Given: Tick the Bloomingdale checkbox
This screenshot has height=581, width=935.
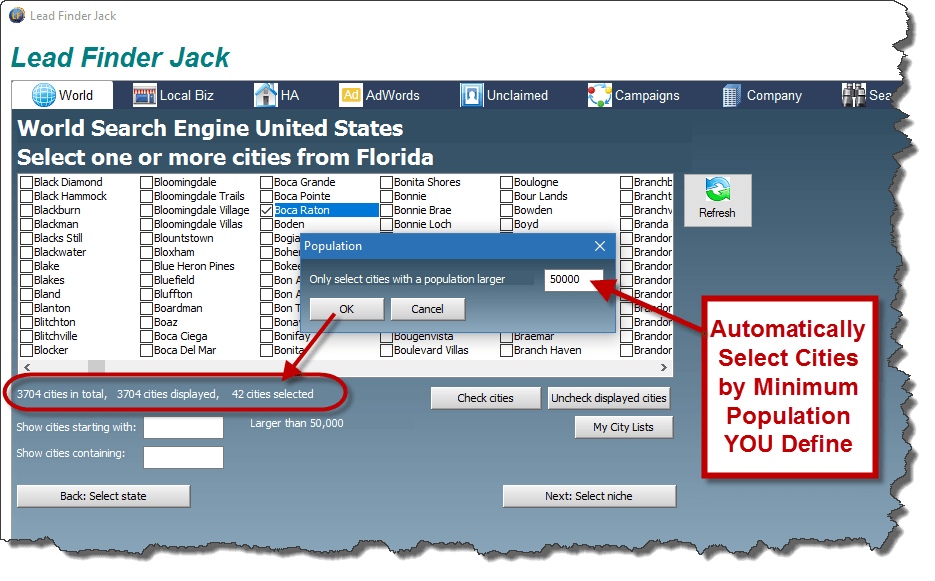Looking at the screenshot, I should [x=147, y=183].
